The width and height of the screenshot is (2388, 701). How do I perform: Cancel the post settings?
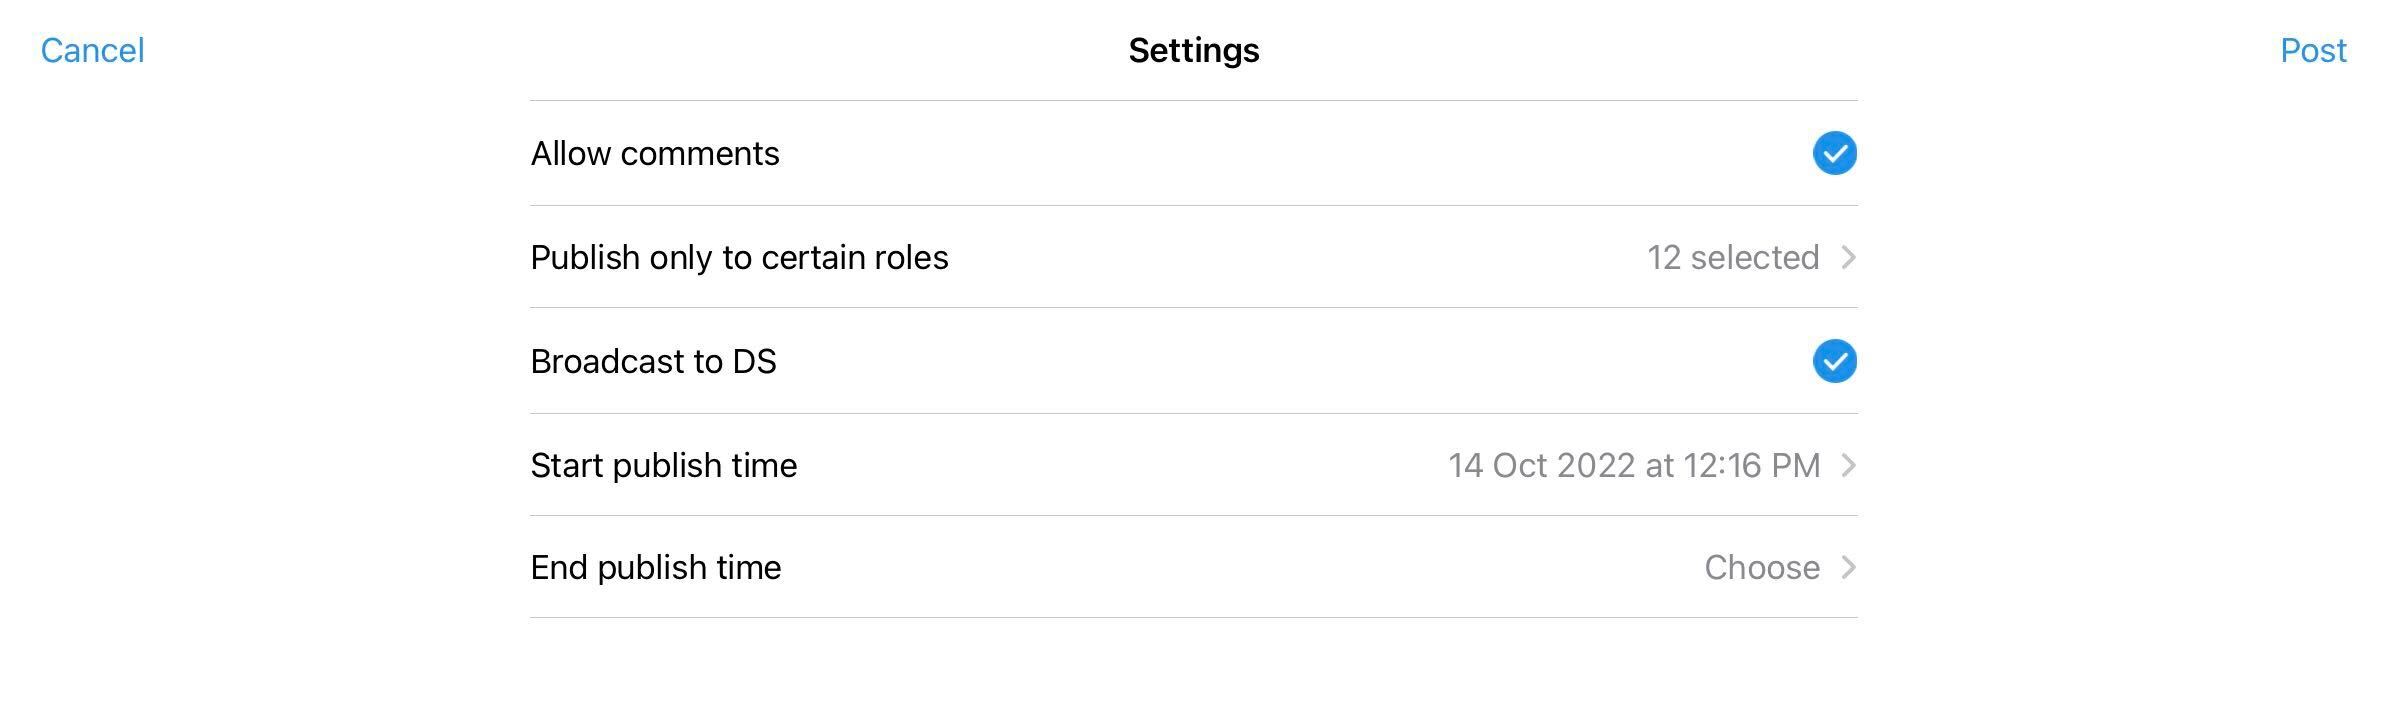[x=92, y=50]
